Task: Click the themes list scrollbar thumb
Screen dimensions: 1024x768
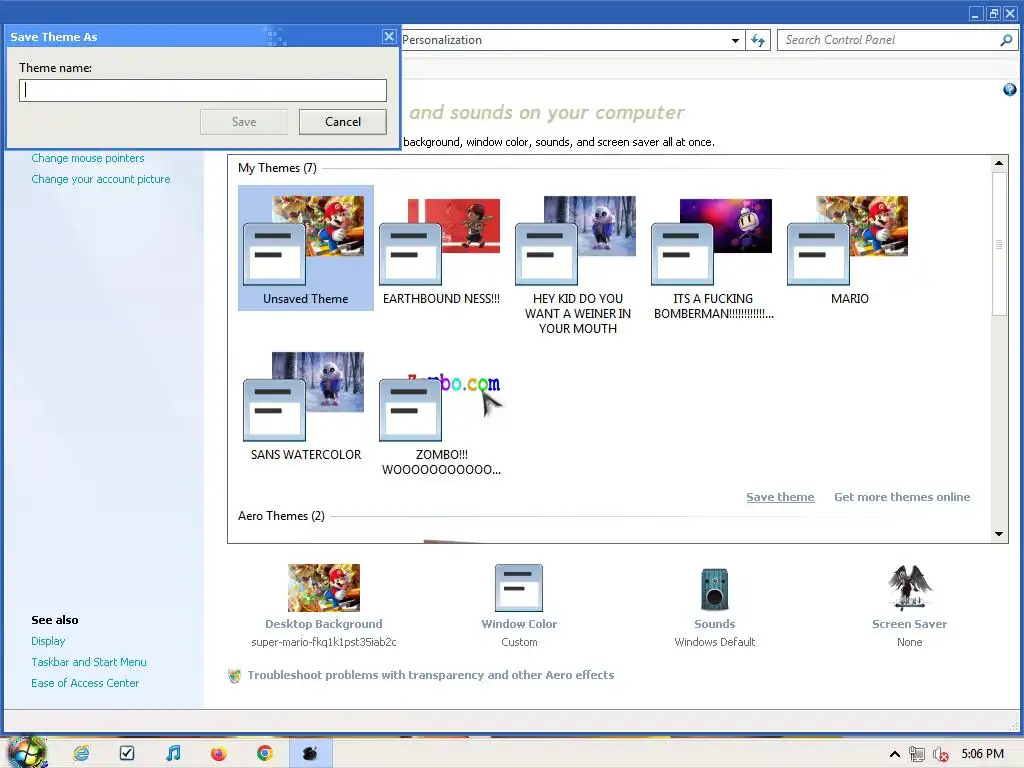Action: tap(999, 243)
